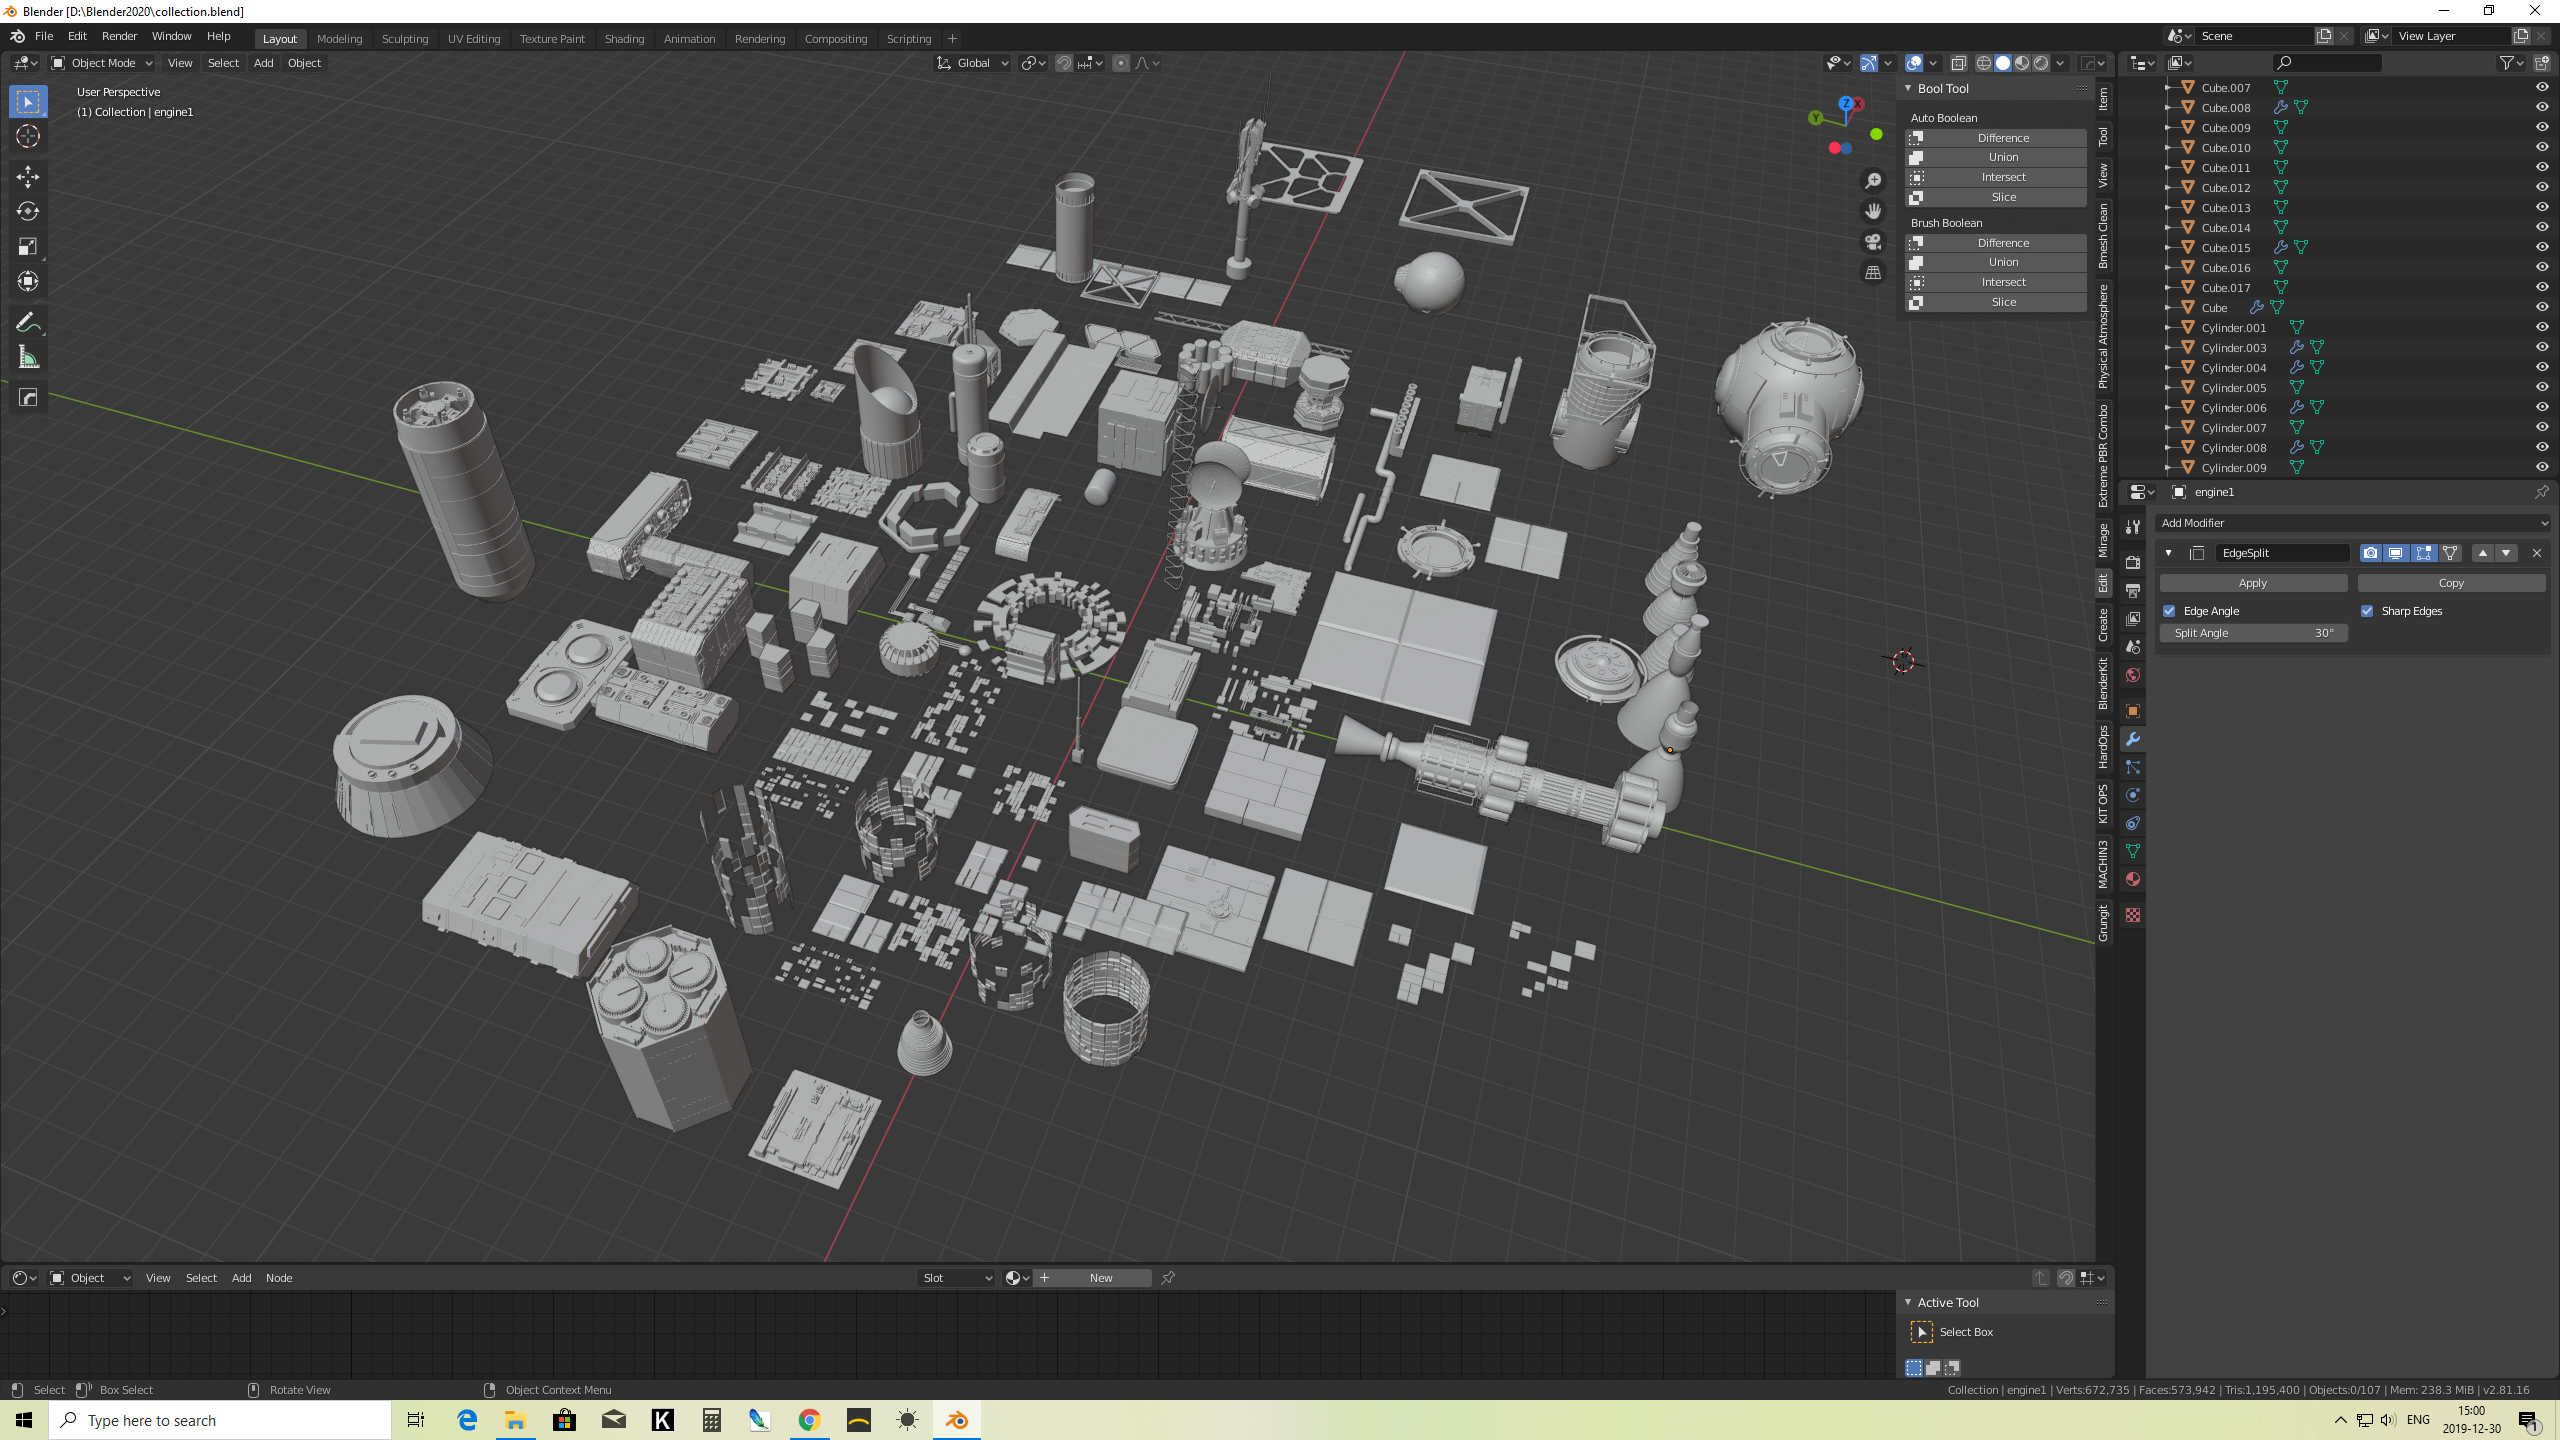Open the Modifier Properties tab (wrench icon)
The height and width of the screenshot is (1440, 2560).
pos(2133,738)
